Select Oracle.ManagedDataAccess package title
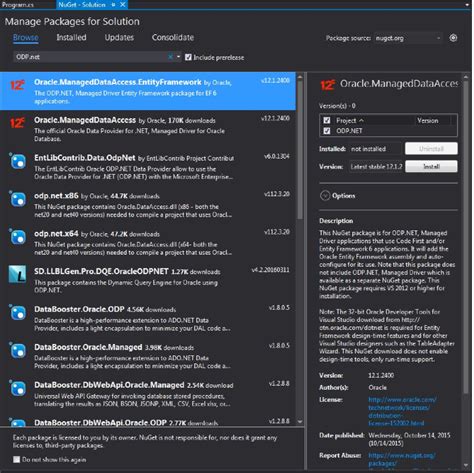The height and width of the screenshot is (473, 474). click(x=85, y=120)
